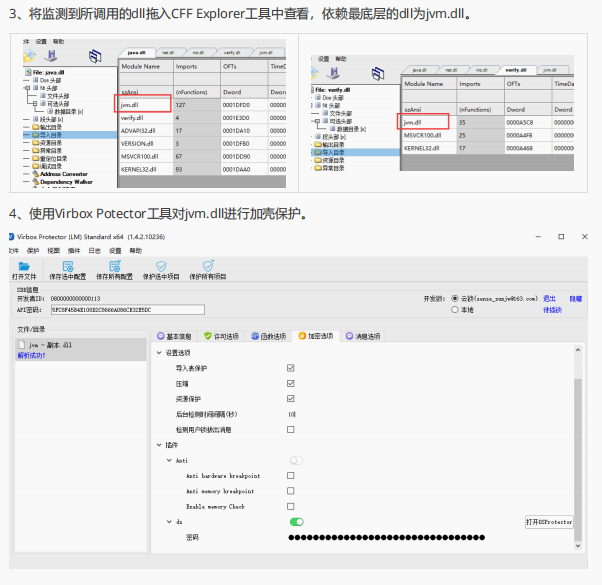Collapse the Nt 头部 node in the java.dll tree
The image size is (602, 585).
click(27, 88)
